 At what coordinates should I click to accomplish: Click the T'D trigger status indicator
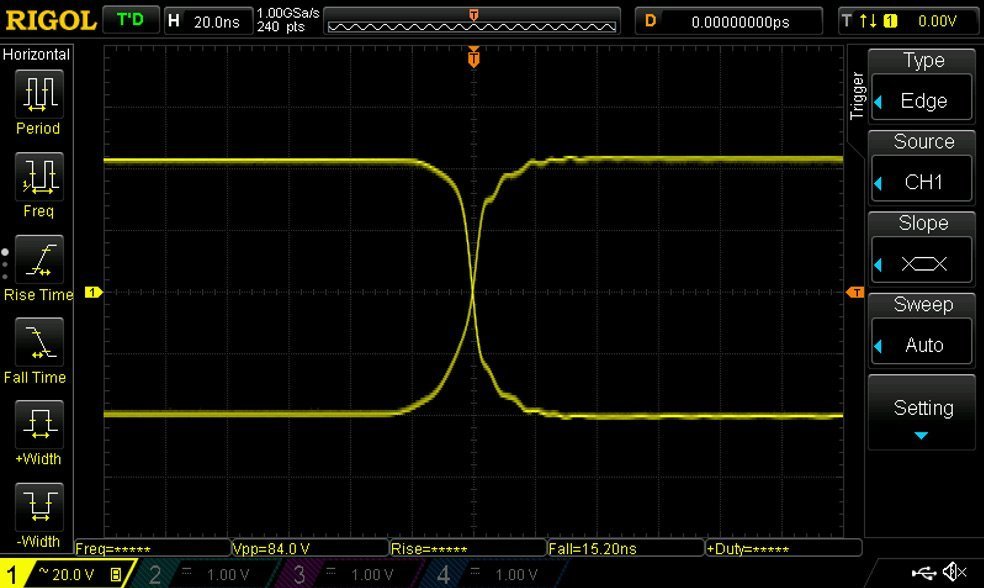131,20
